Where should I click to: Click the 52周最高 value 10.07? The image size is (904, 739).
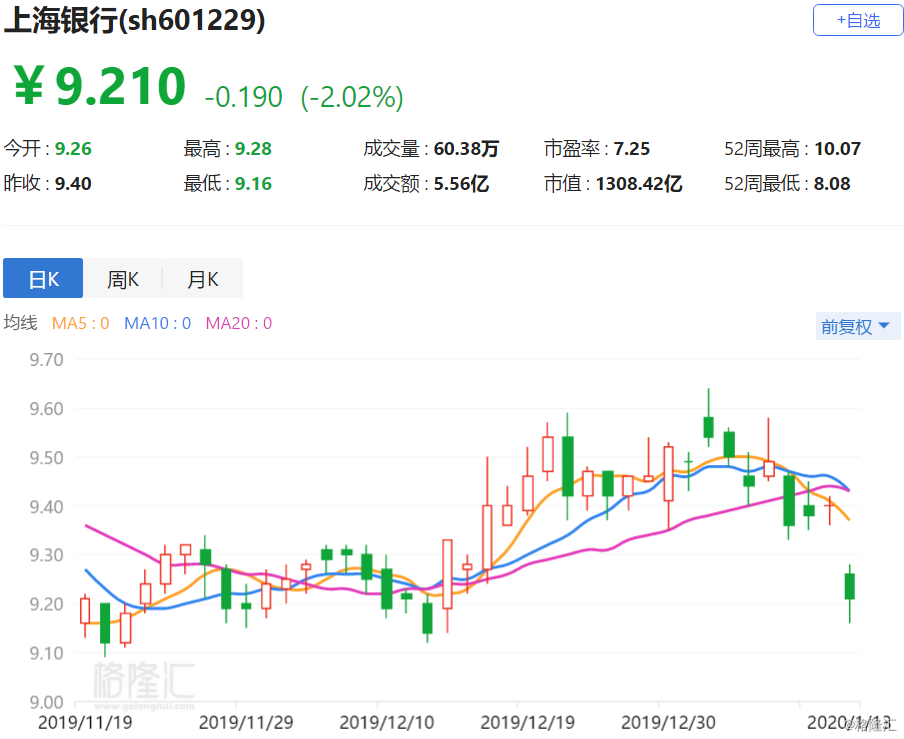(x=837, y=149)
